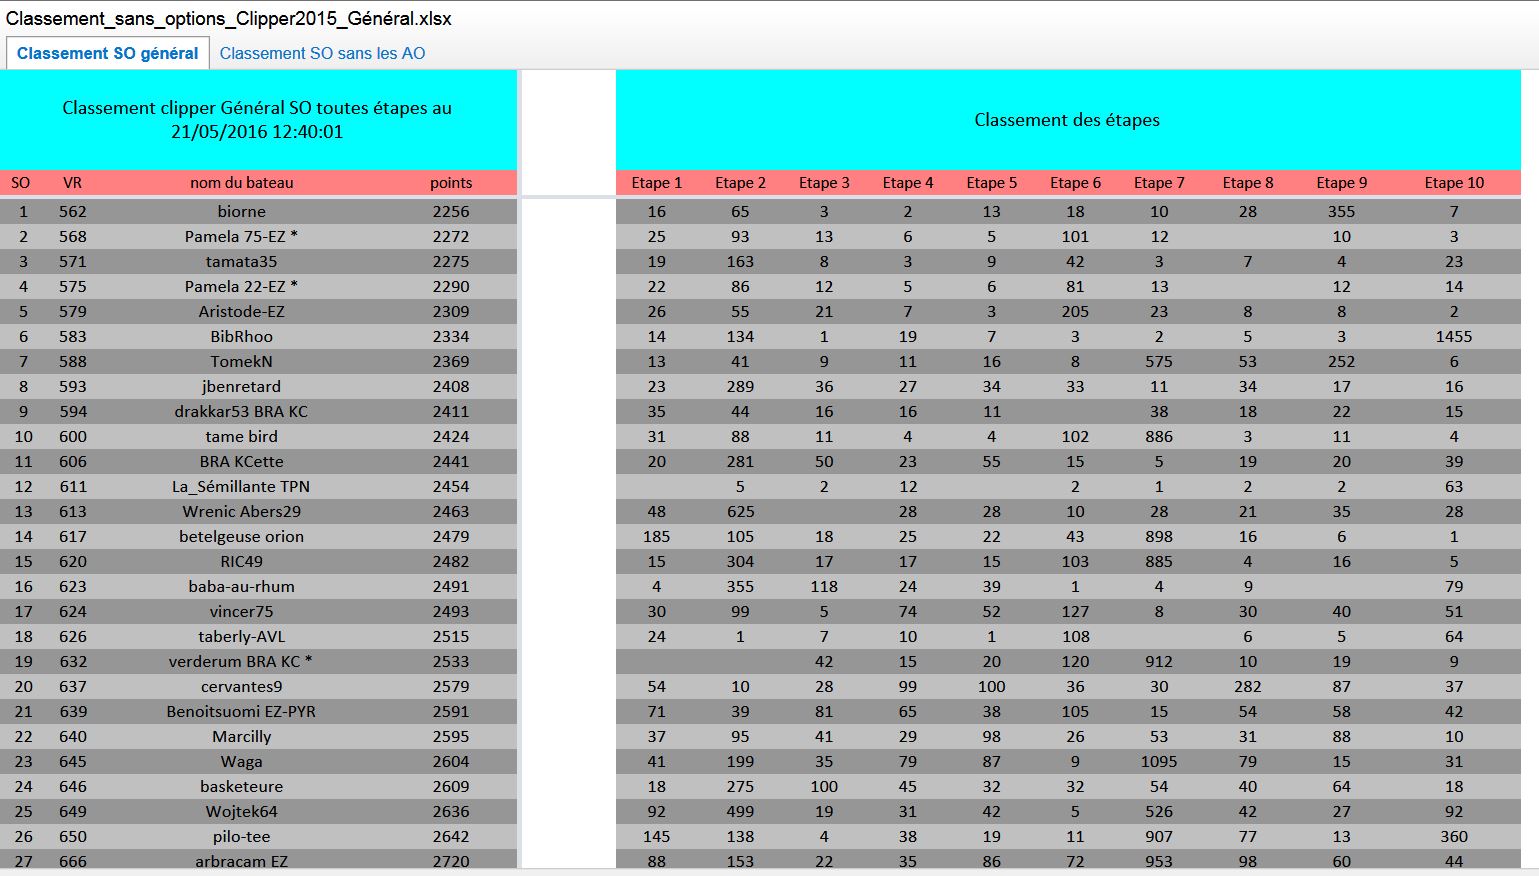The image size is (1539, 876).
Task: Click the Etape 1 value '185' in the betelgeuse orion row
Action: 656,537
